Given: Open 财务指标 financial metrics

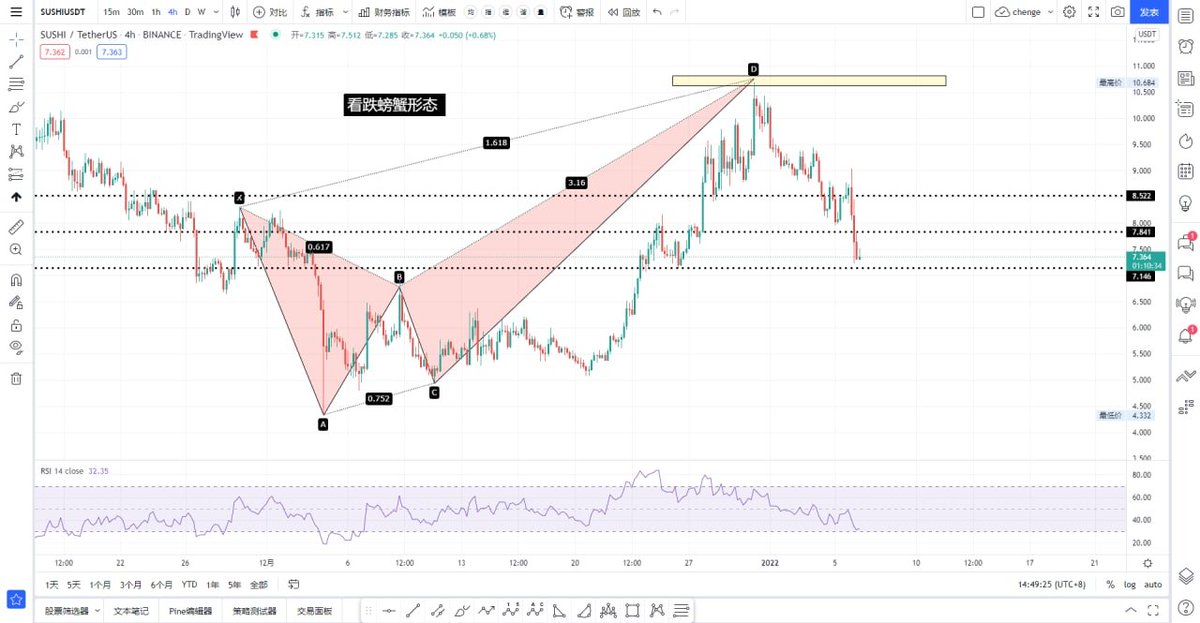Looking at the screenshot, I should [x=383, y=12].
